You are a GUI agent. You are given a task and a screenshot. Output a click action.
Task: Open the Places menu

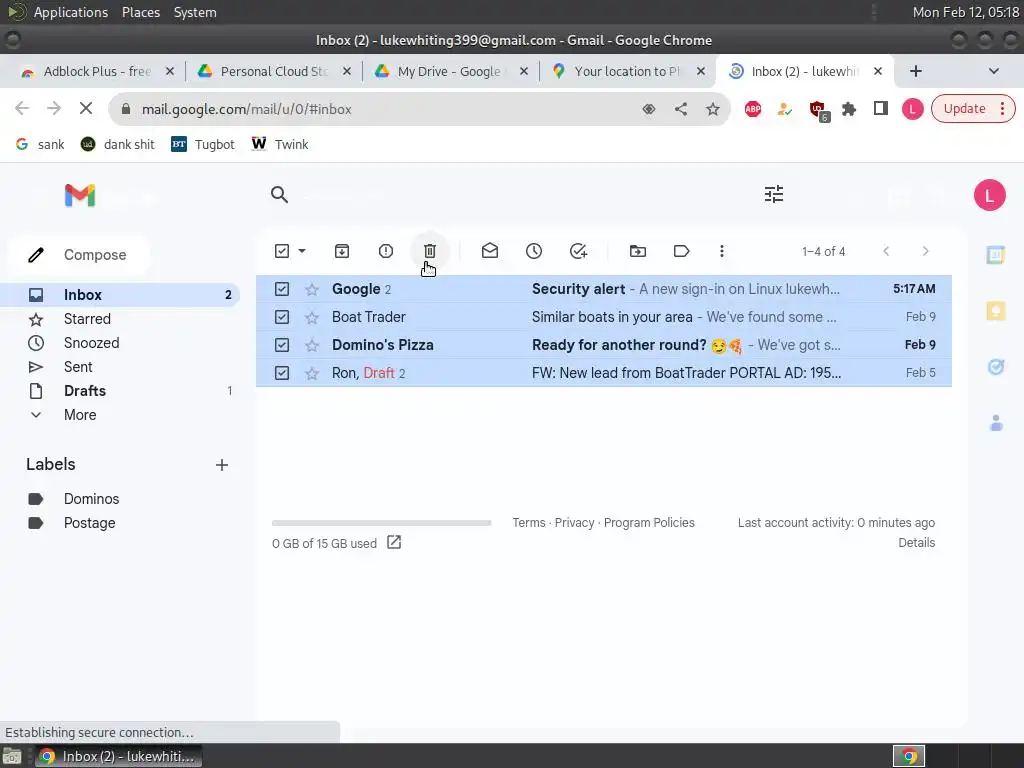pos(140,12)
